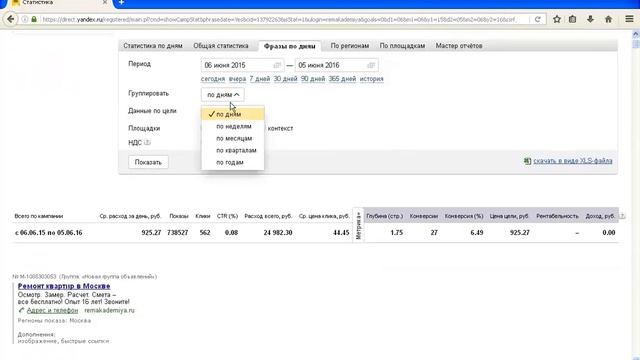640x360 pixels.
Task: Collapse the Группировать по дням dropdown
Action: click(223, 95)
